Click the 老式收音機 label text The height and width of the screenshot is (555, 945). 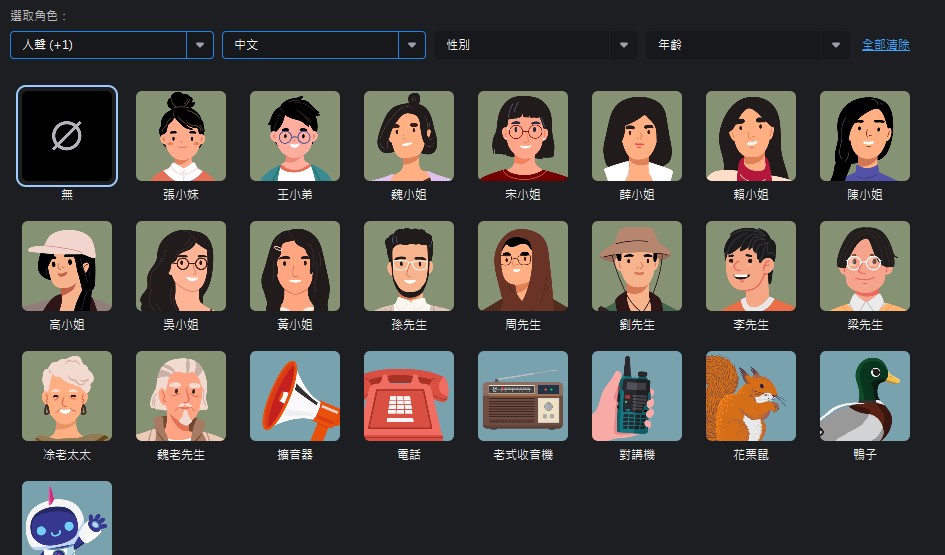point(523,455)
